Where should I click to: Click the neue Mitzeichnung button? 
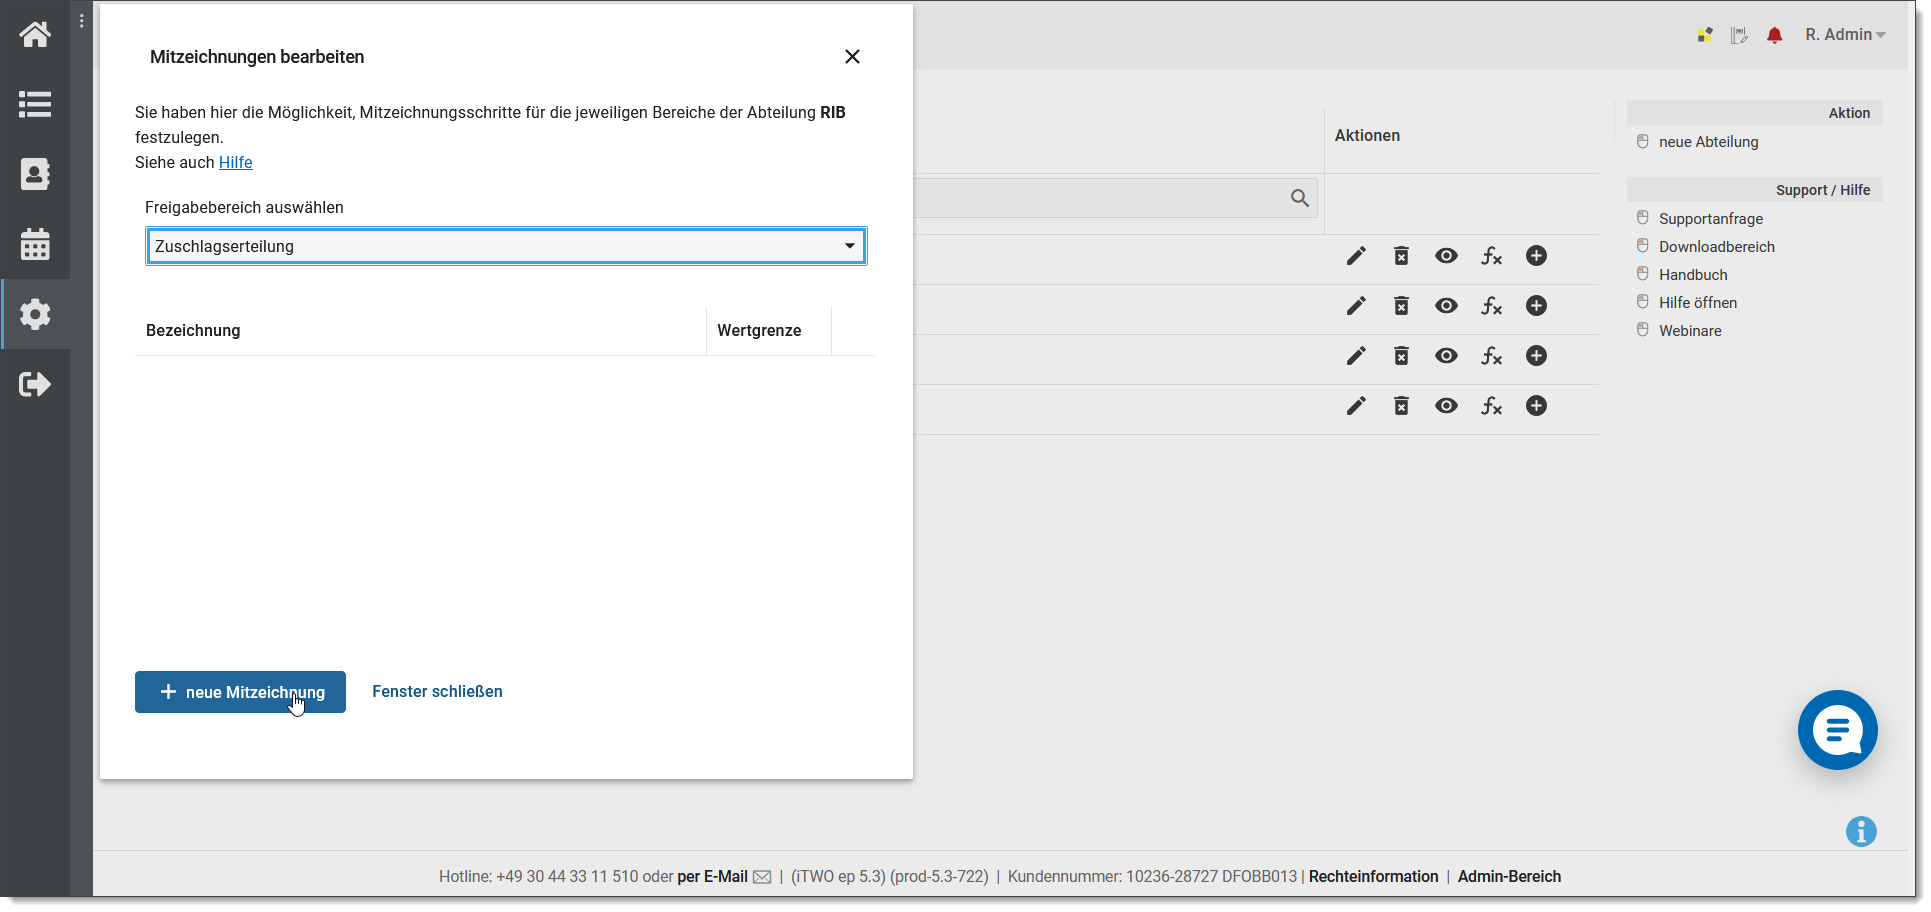(240, 692)
